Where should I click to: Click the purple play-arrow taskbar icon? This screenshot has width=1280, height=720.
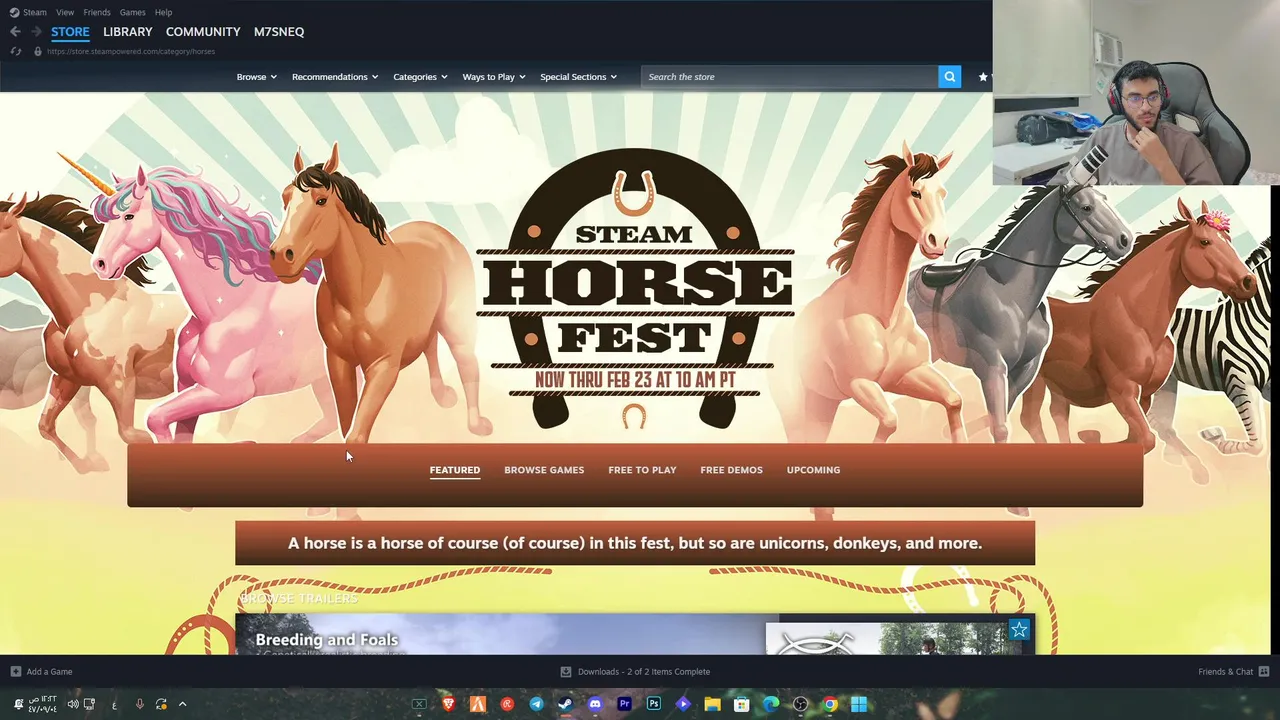click(683, 704)
